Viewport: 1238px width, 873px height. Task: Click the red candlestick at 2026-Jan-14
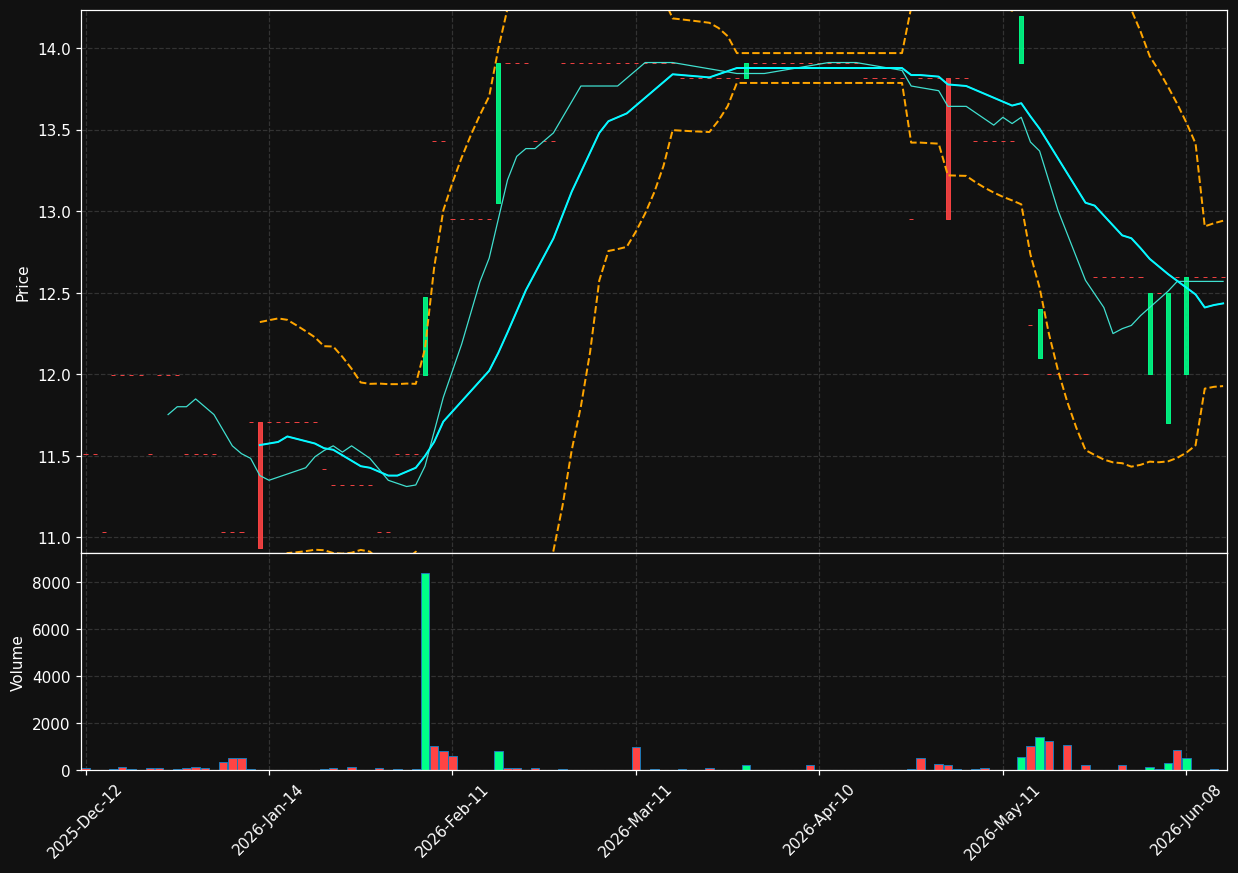point(260,485)
